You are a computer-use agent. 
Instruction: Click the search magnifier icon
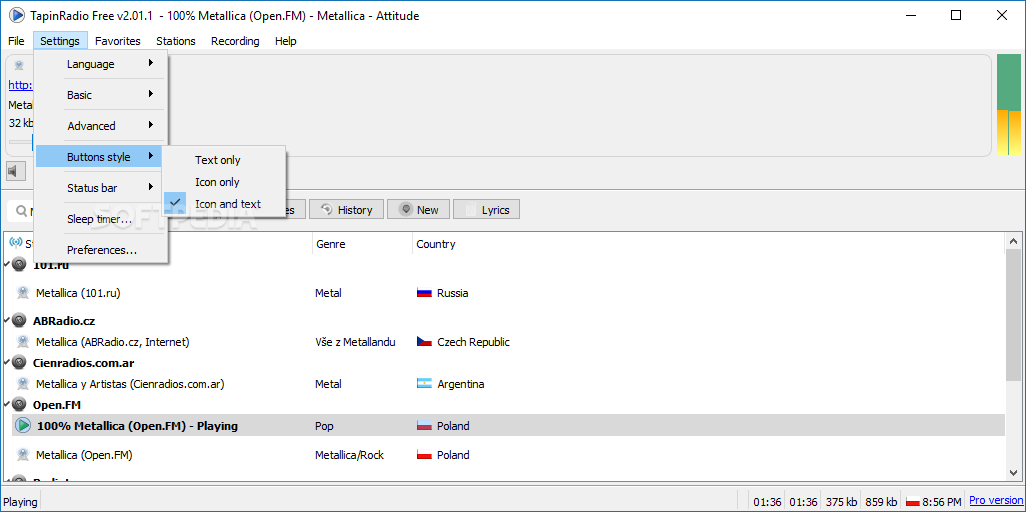pos(20,211)
